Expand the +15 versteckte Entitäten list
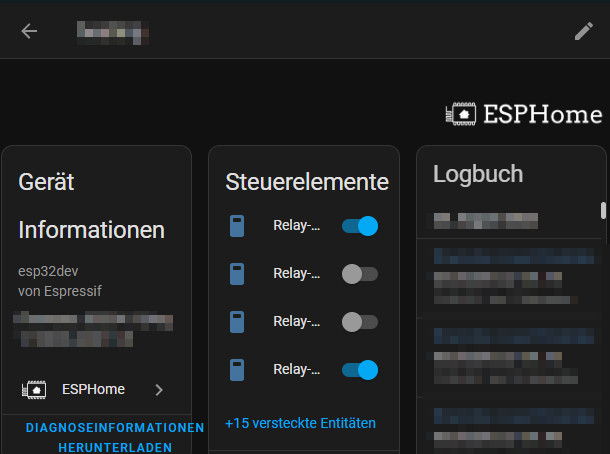Viewport: 610px width, 454px height. [300, 423]
